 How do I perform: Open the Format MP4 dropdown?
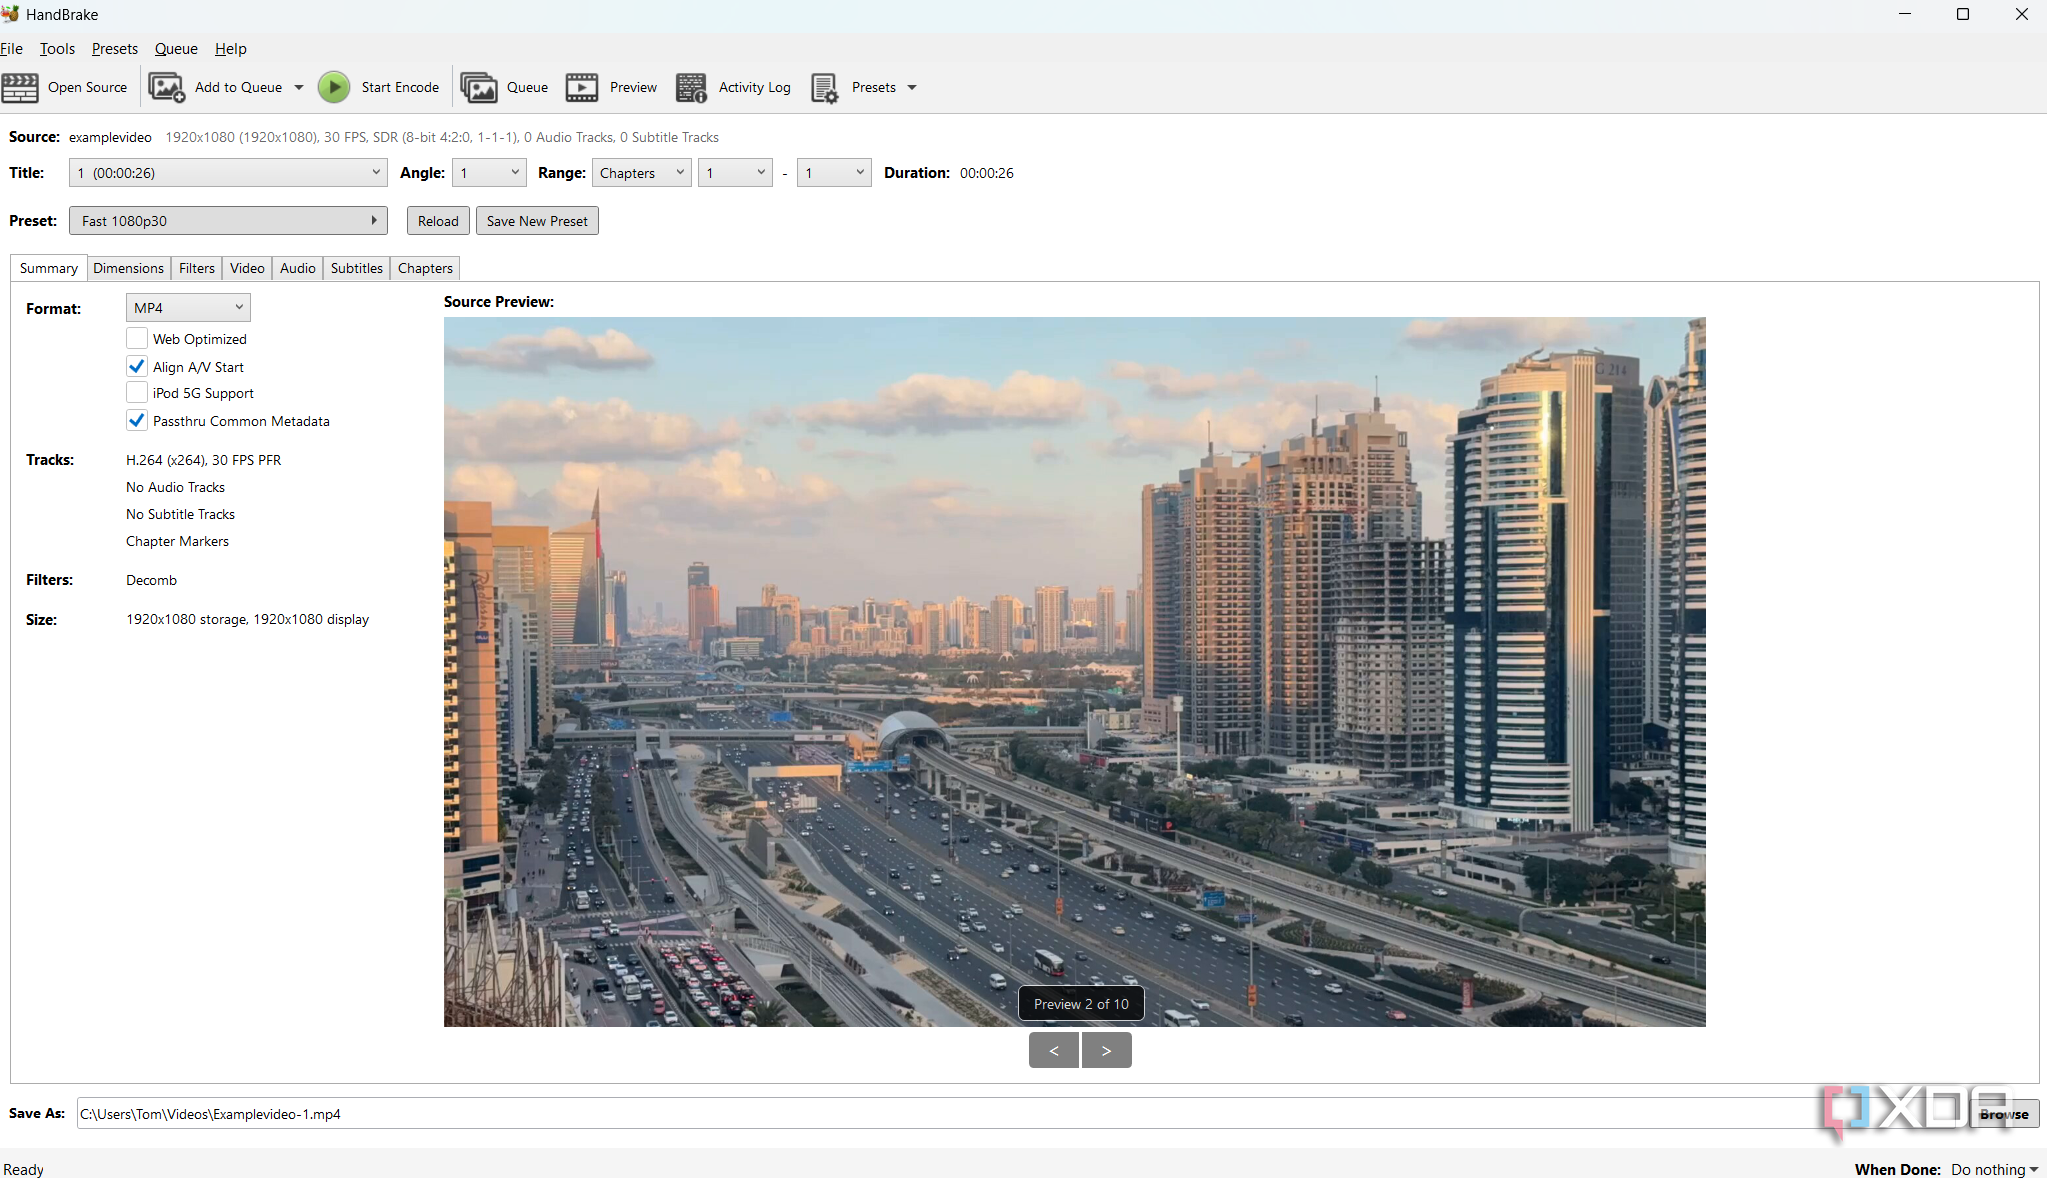point(188,308)
